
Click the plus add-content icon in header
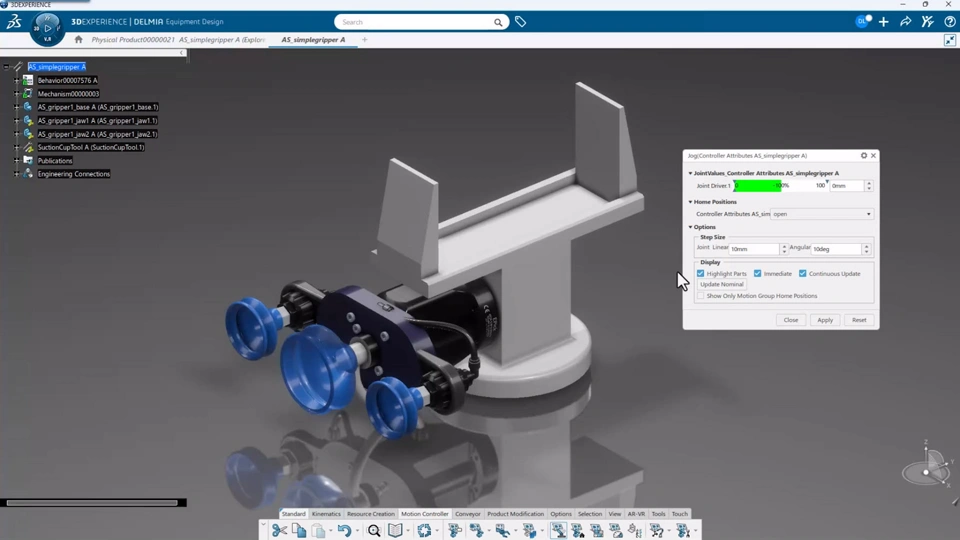pos(883,22)
